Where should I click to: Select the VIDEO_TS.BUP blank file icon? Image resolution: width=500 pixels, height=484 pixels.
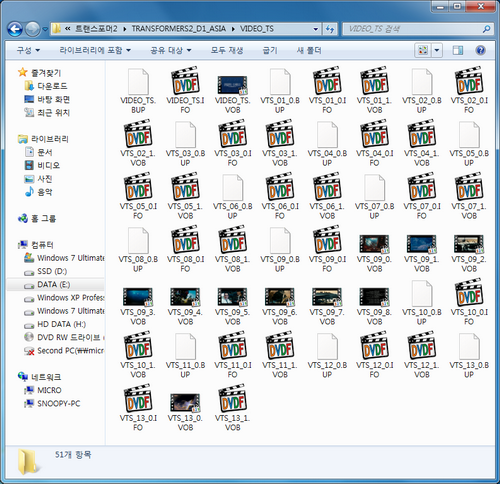point(138,81)
